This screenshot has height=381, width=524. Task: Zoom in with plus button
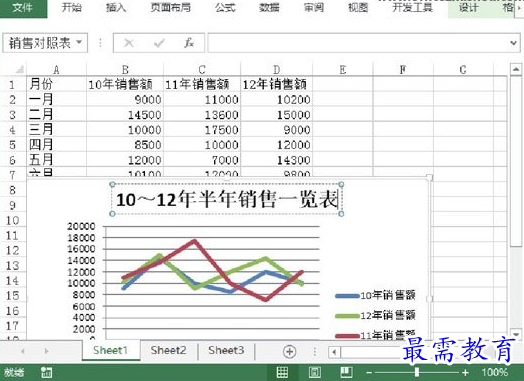click(x=465, y=372)
